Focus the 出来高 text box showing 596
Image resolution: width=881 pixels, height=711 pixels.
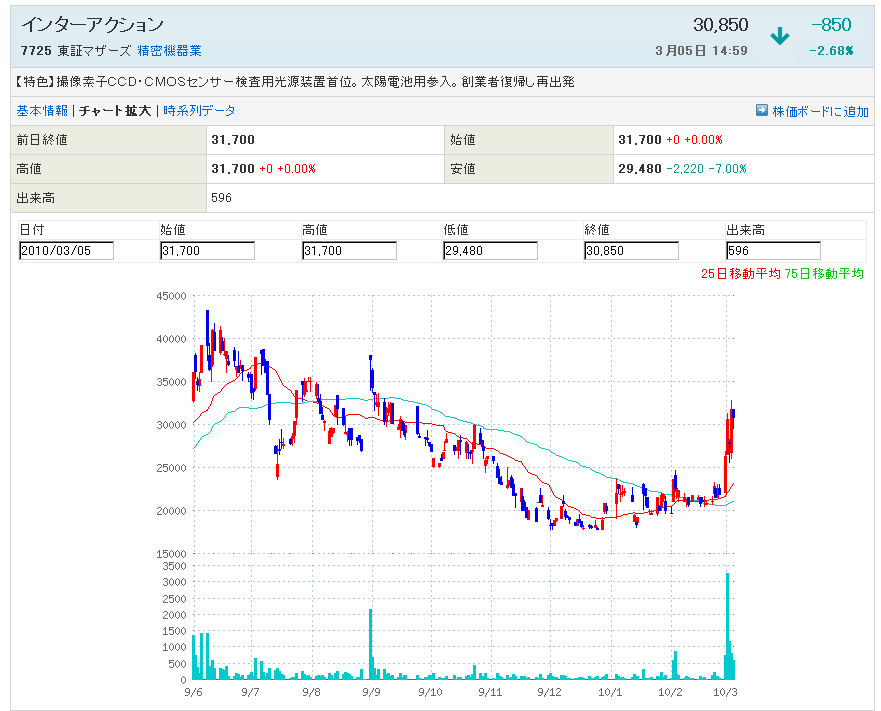pos(773,251)
